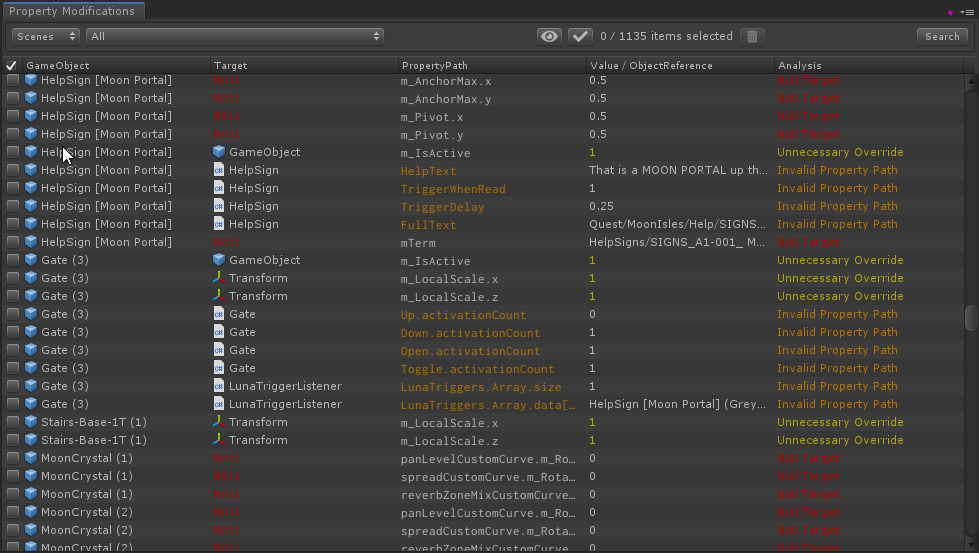Click the Transform icon for m_LocalScale.x of Gate (3)
Image resolution: width=979 pixels, height=553 pixels.
click(219, 278)
